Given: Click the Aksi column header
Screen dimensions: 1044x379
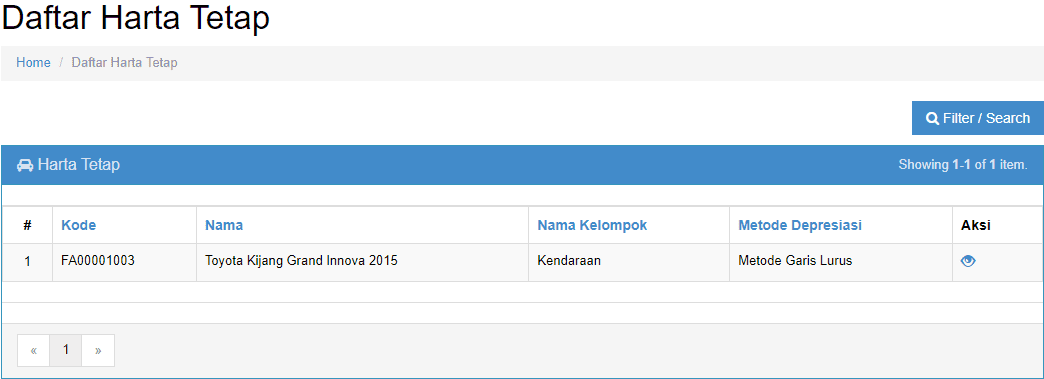Looking at the screenshot, I should click(975, 225).
